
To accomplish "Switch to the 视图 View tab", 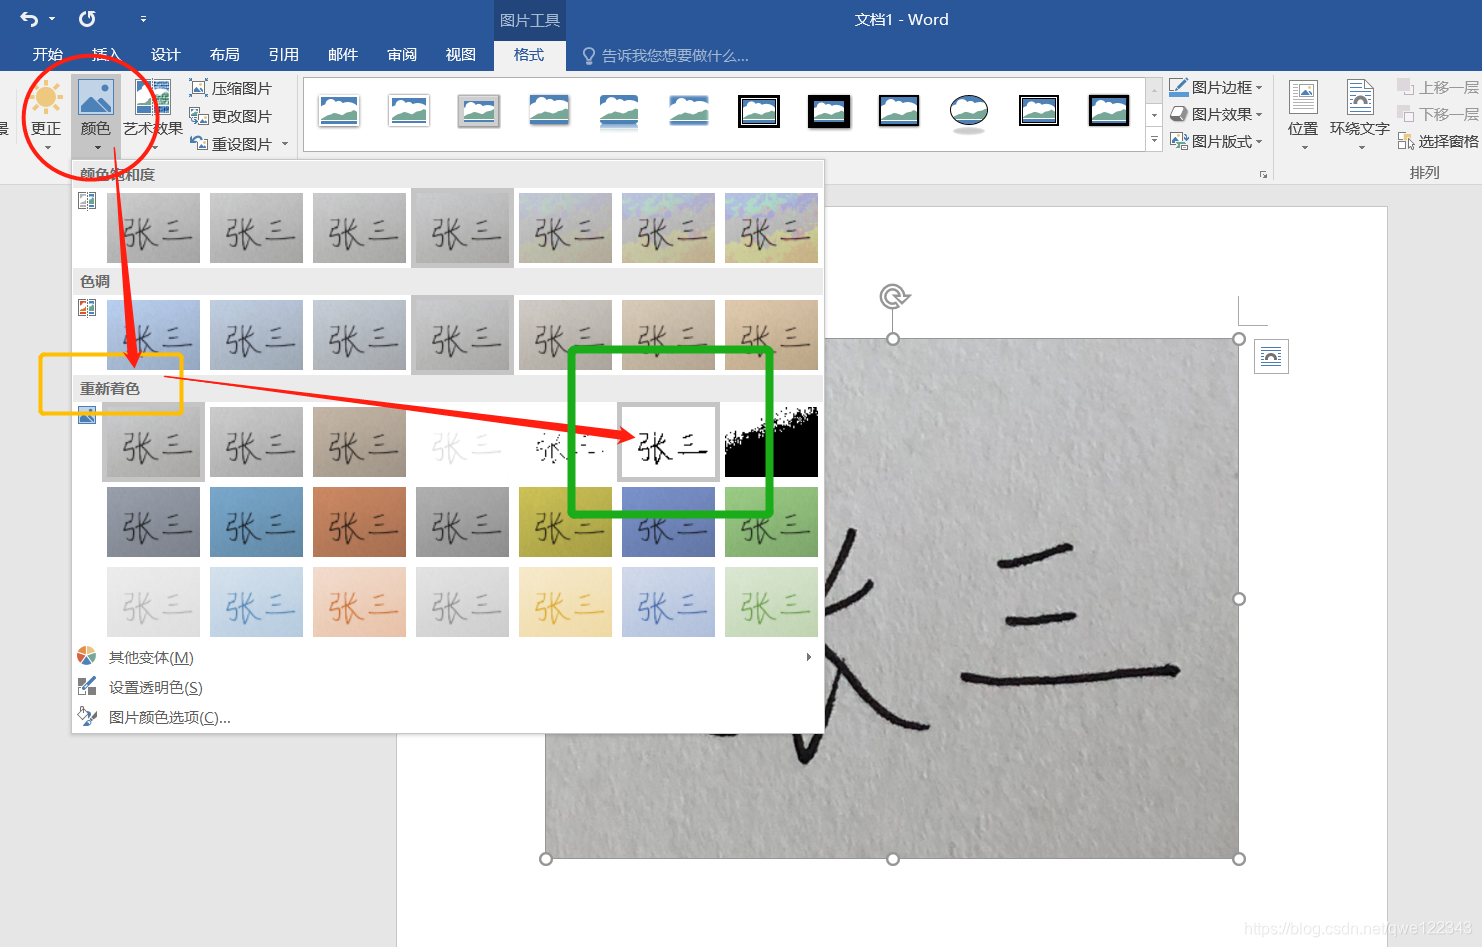I will pyautogui.click(x=460, y=55).
